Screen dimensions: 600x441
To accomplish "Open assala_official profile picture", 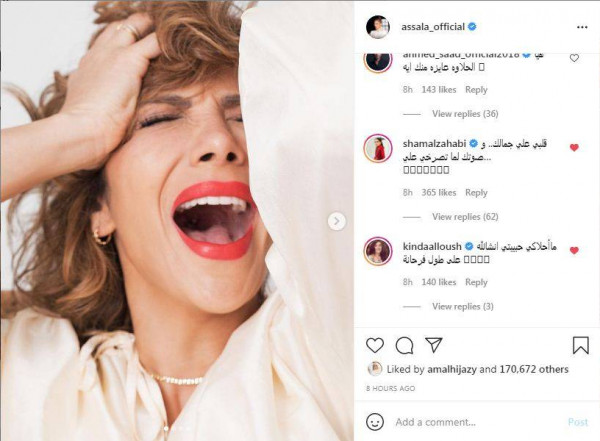I will pos(378,27).
